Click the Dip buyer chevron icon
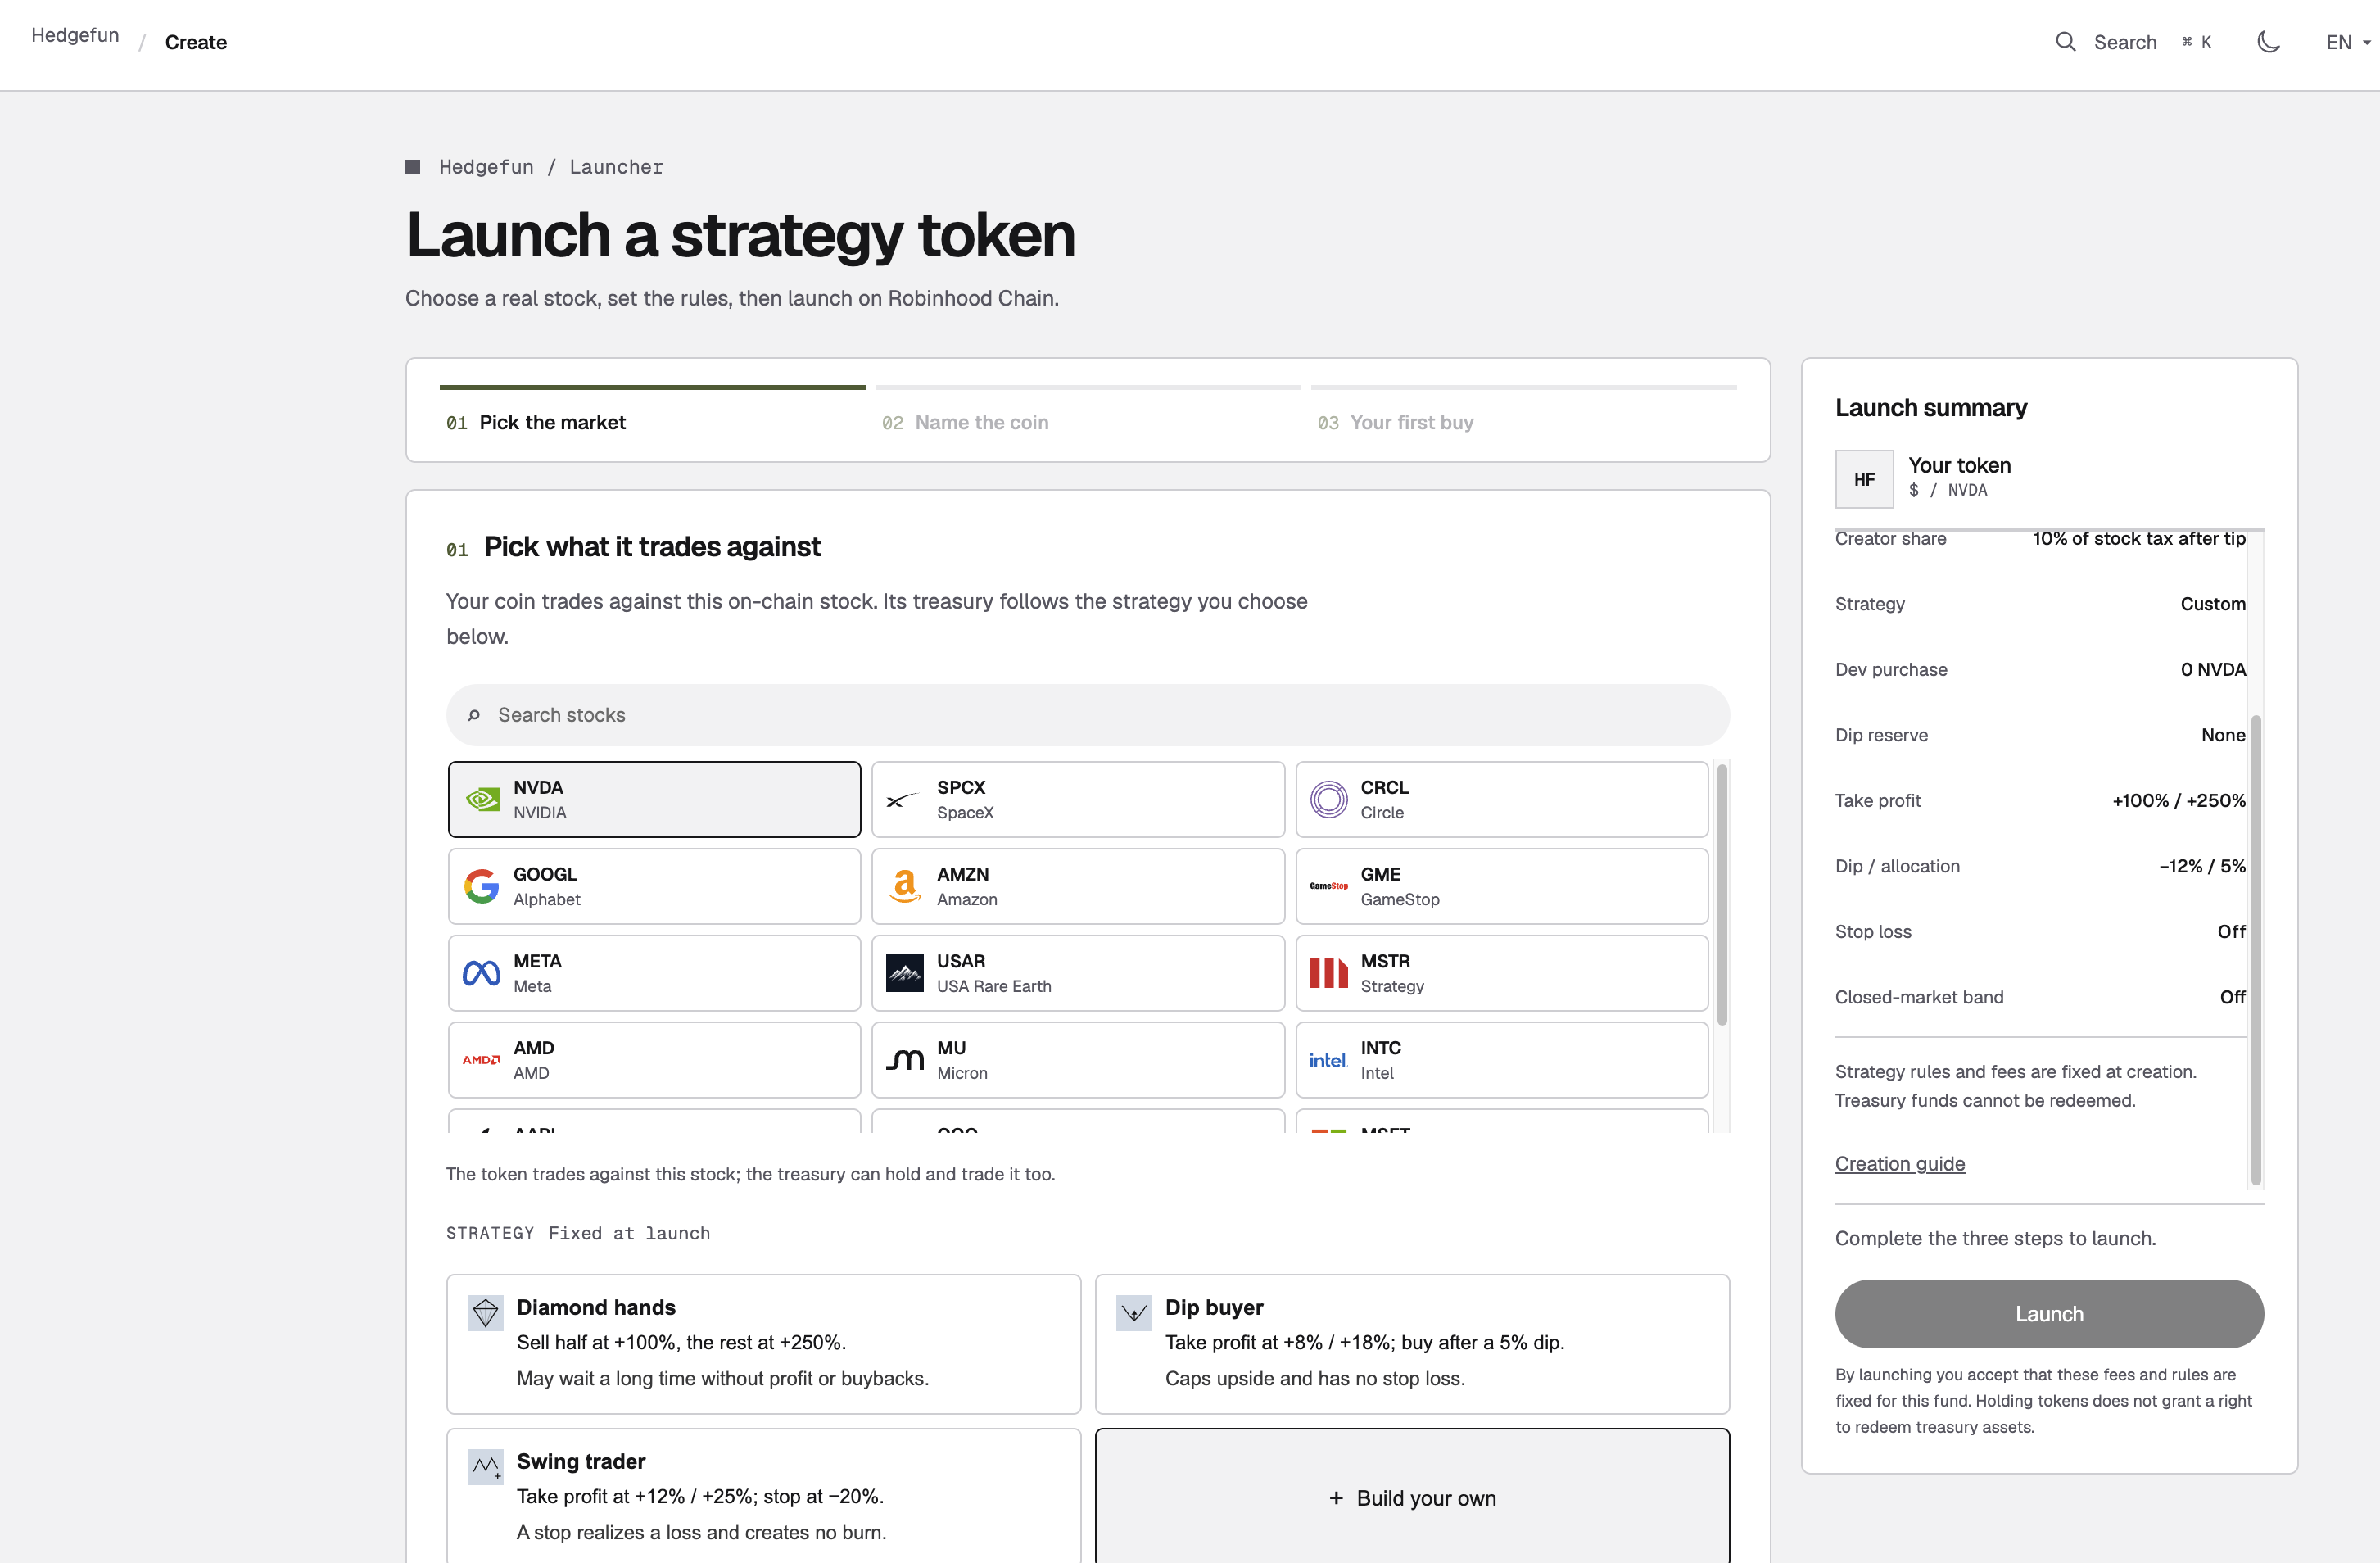This screenshot has height=1563, width=2380. click(x=1134, y=1313)
